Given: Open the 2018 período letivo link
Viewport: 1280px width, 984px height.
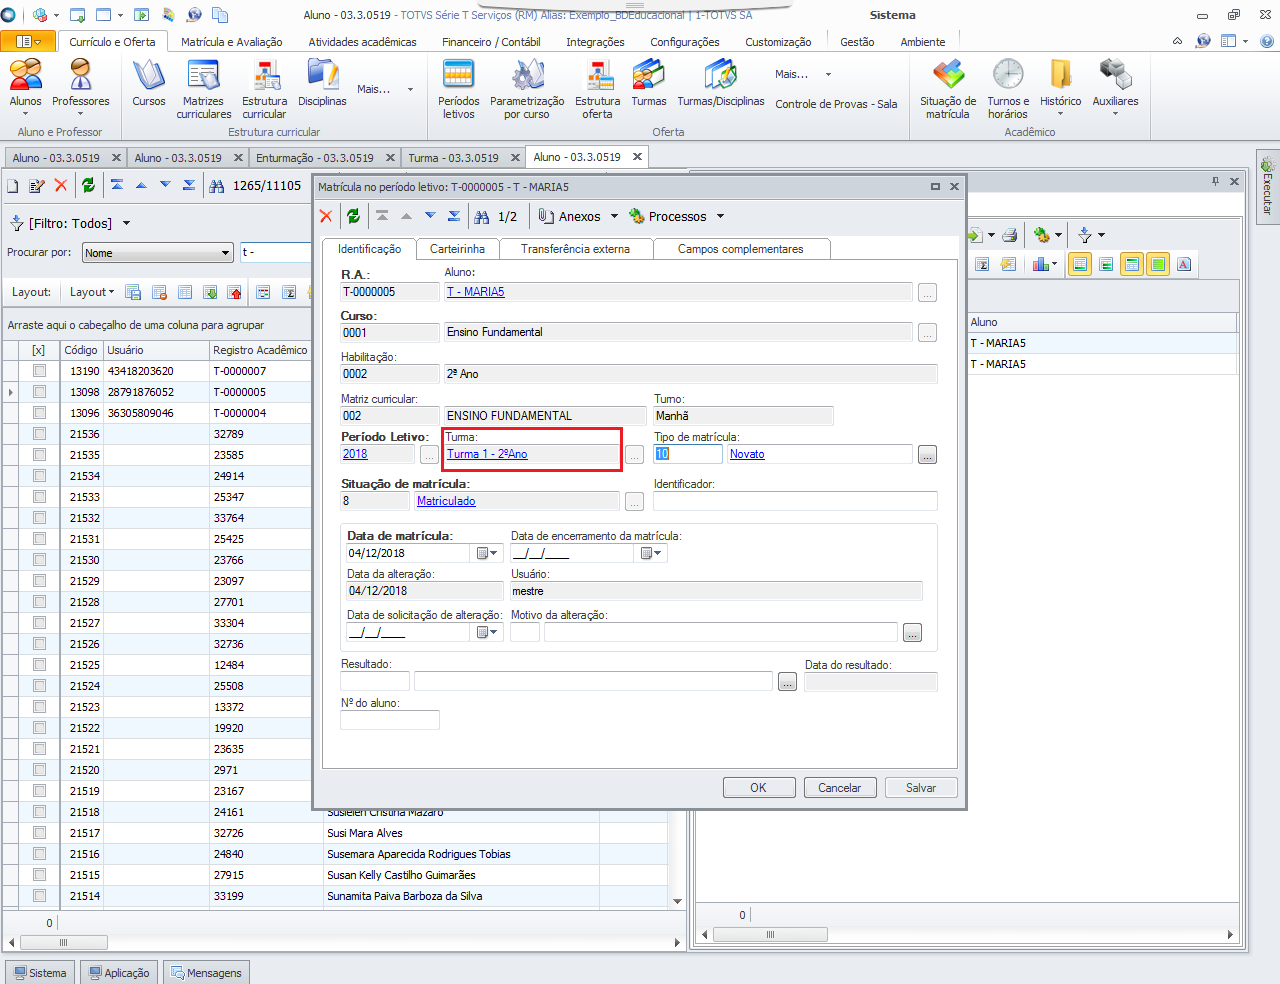Looking at the screenshot, I should [x=355, y=454].
